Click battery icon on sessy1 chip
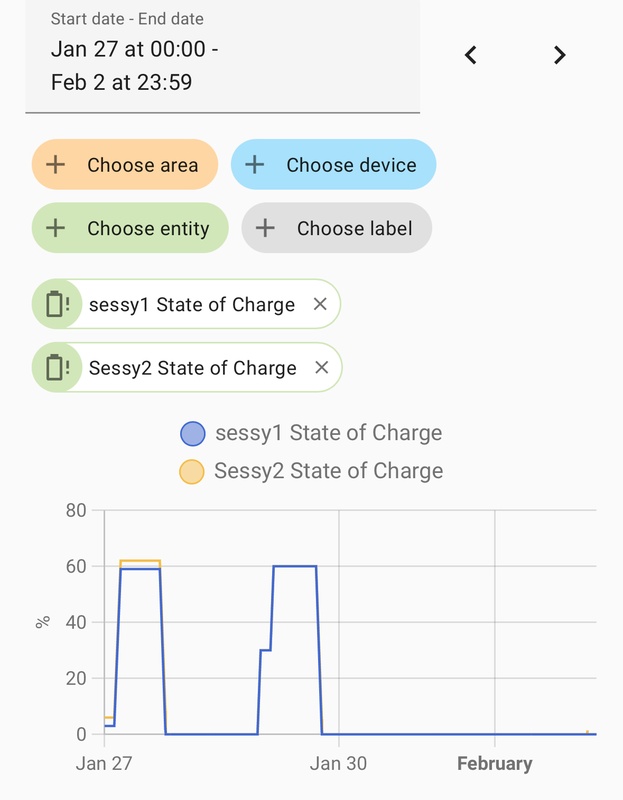Image resolution: width=623 pixels, height=800 pixels. (x=57, y=304)
